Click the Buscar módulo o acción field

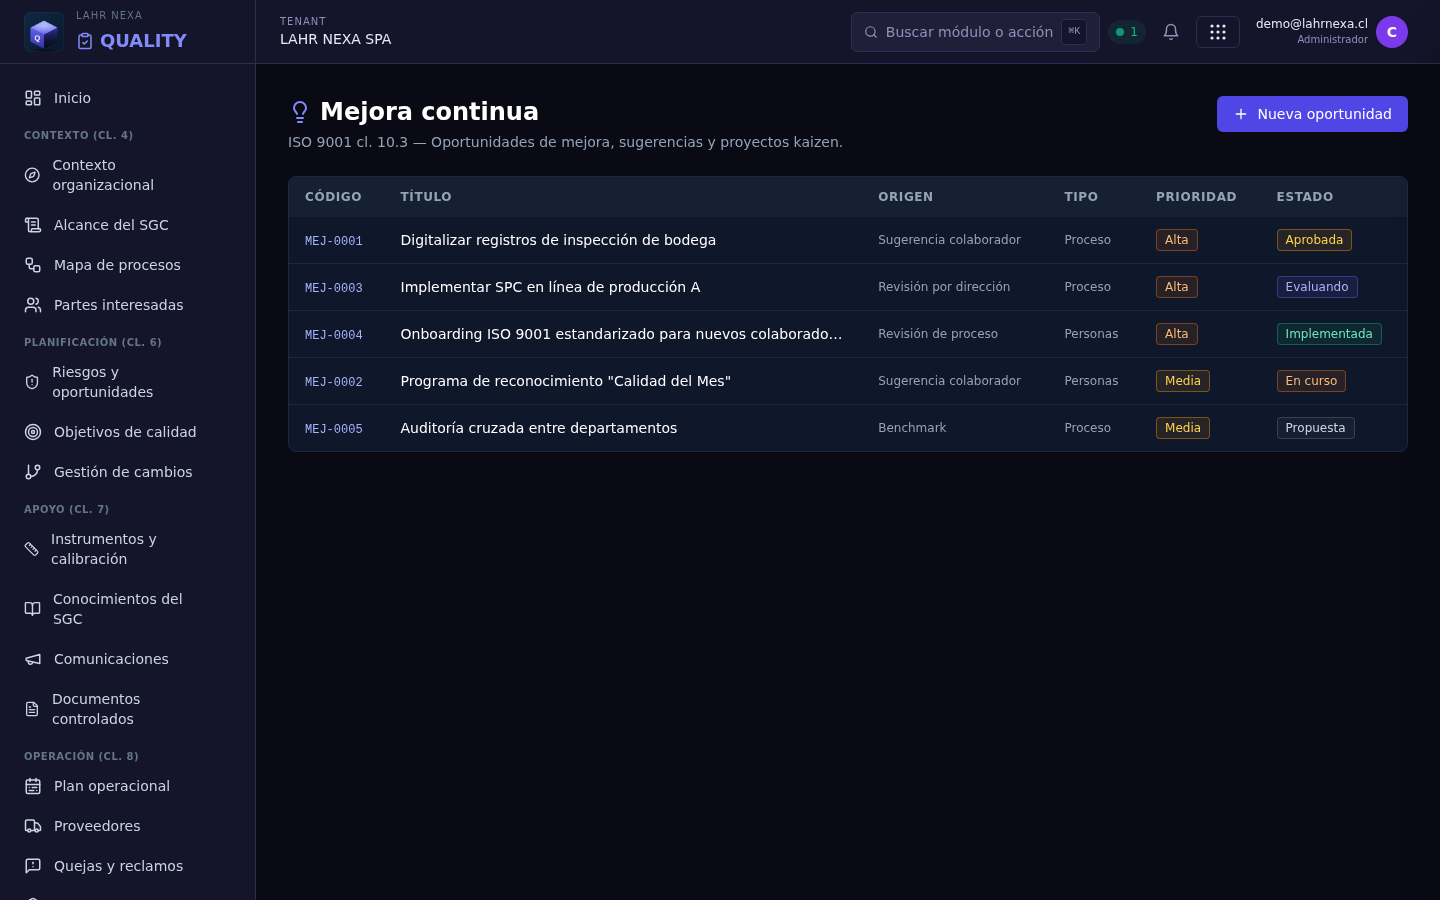(x=975, y=32)
